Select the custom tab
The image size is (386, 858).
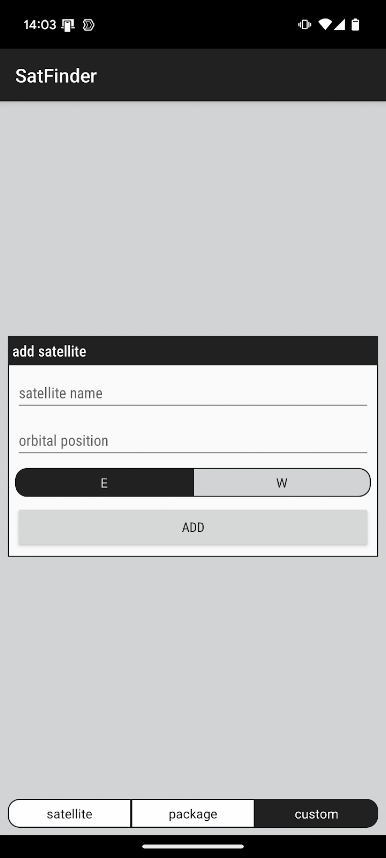pos(316,814)
